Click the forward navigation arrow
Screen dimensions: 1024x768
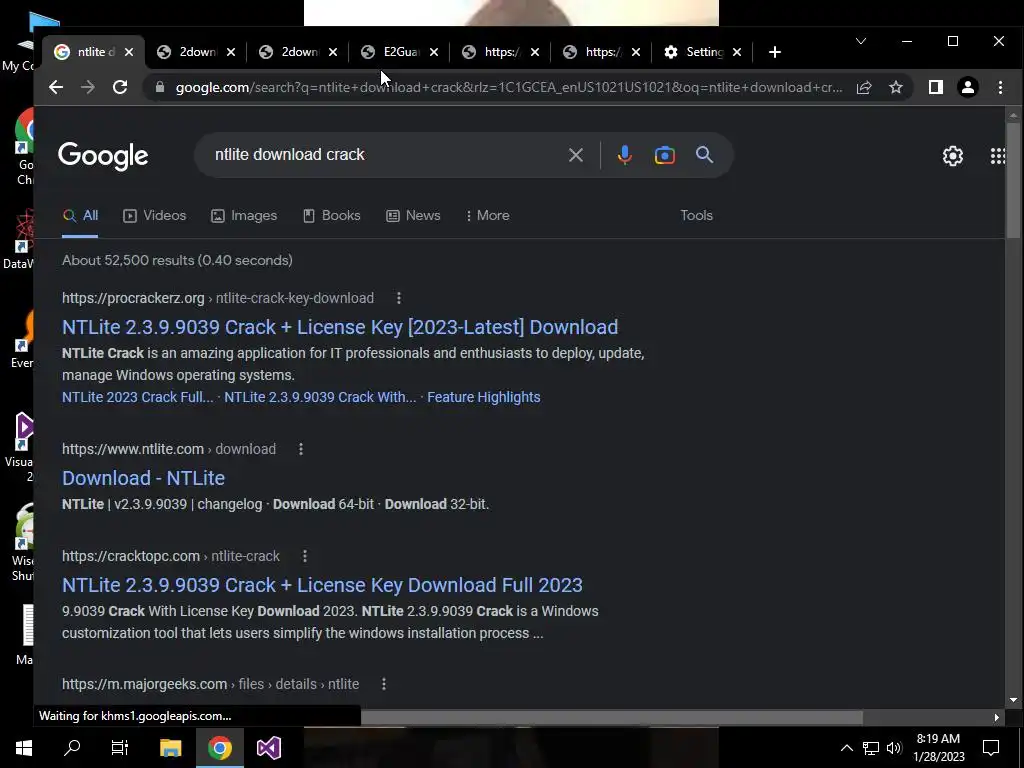(88, 88)
